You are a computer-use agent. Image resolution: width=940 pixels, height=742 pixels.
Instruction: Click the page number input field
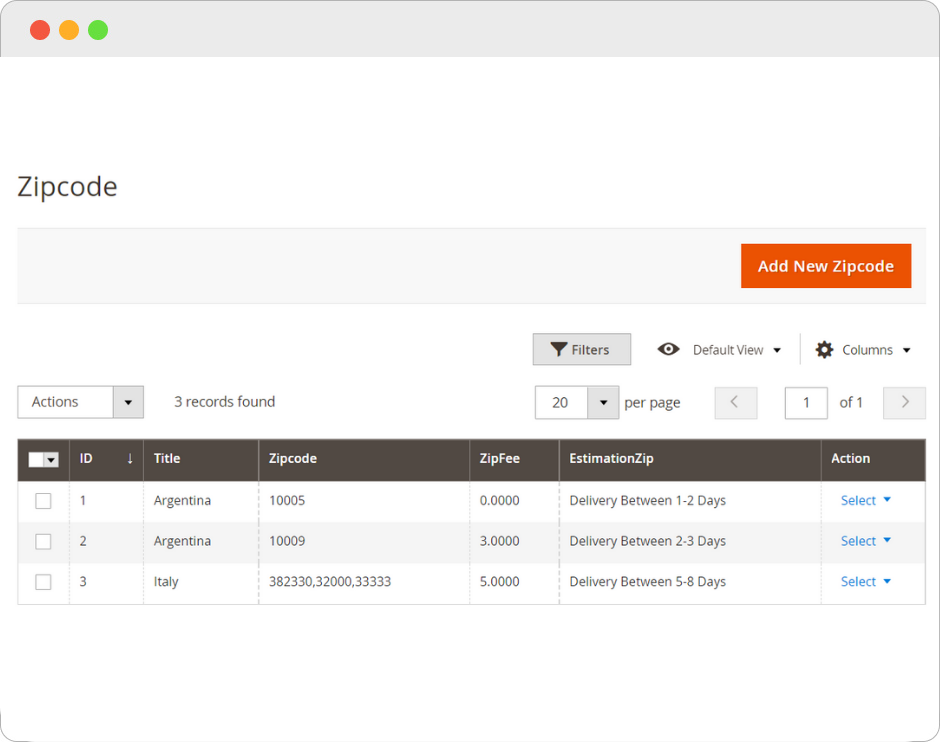pyautogui.click(x=806, y=402)
